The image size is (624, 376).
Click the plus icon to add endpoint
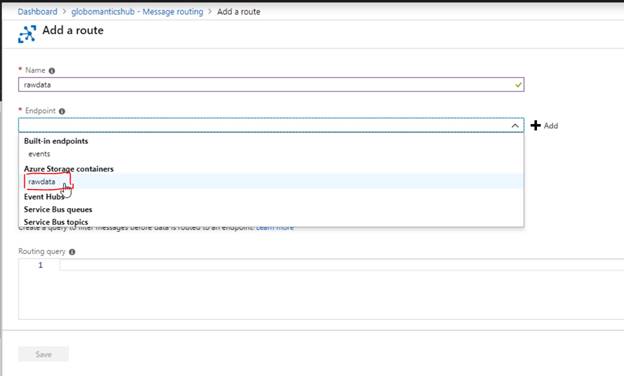[536, 125]
